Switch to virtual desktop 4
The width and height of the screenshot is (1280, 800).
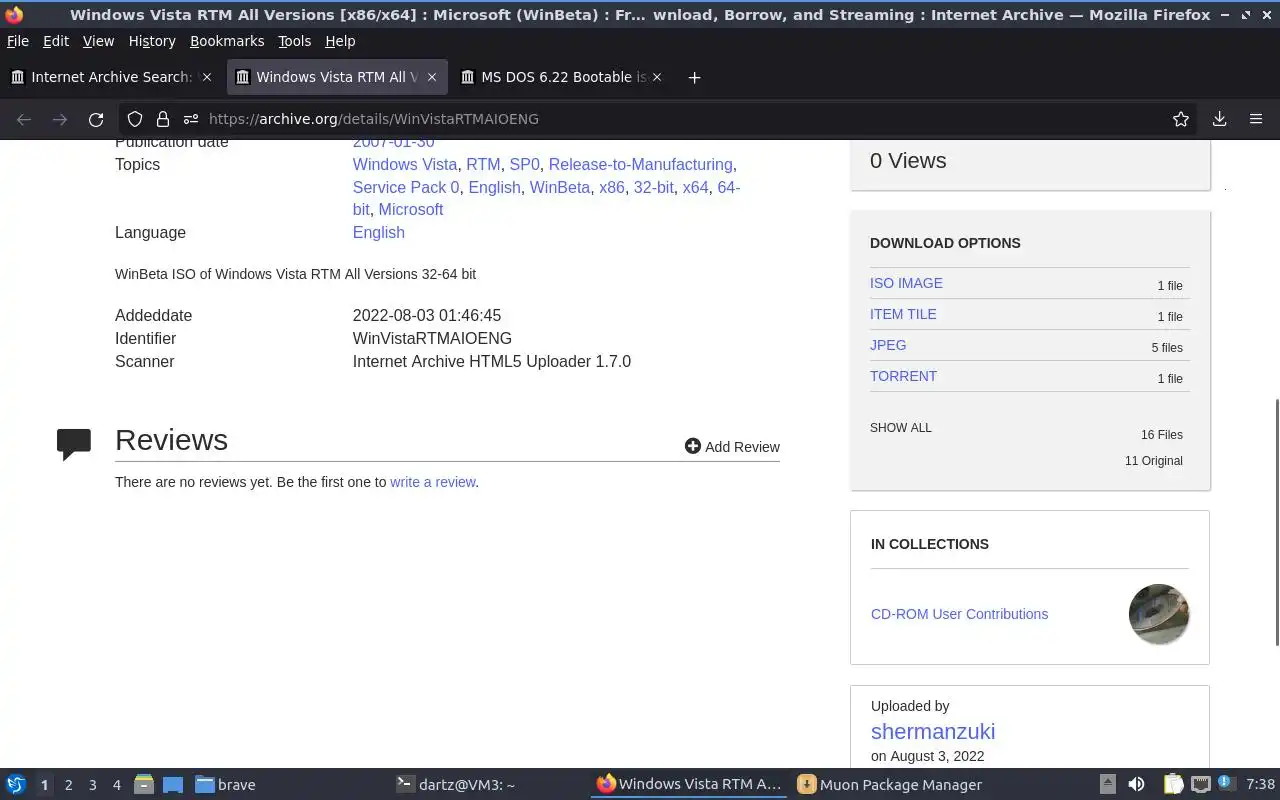click(x=116, y=785)
